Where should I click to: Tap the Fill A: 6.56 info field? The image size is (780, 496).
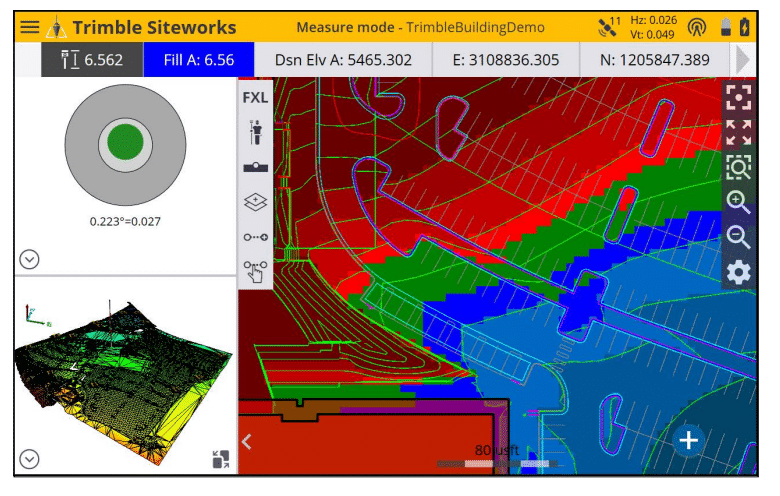[x=199, y=60]
